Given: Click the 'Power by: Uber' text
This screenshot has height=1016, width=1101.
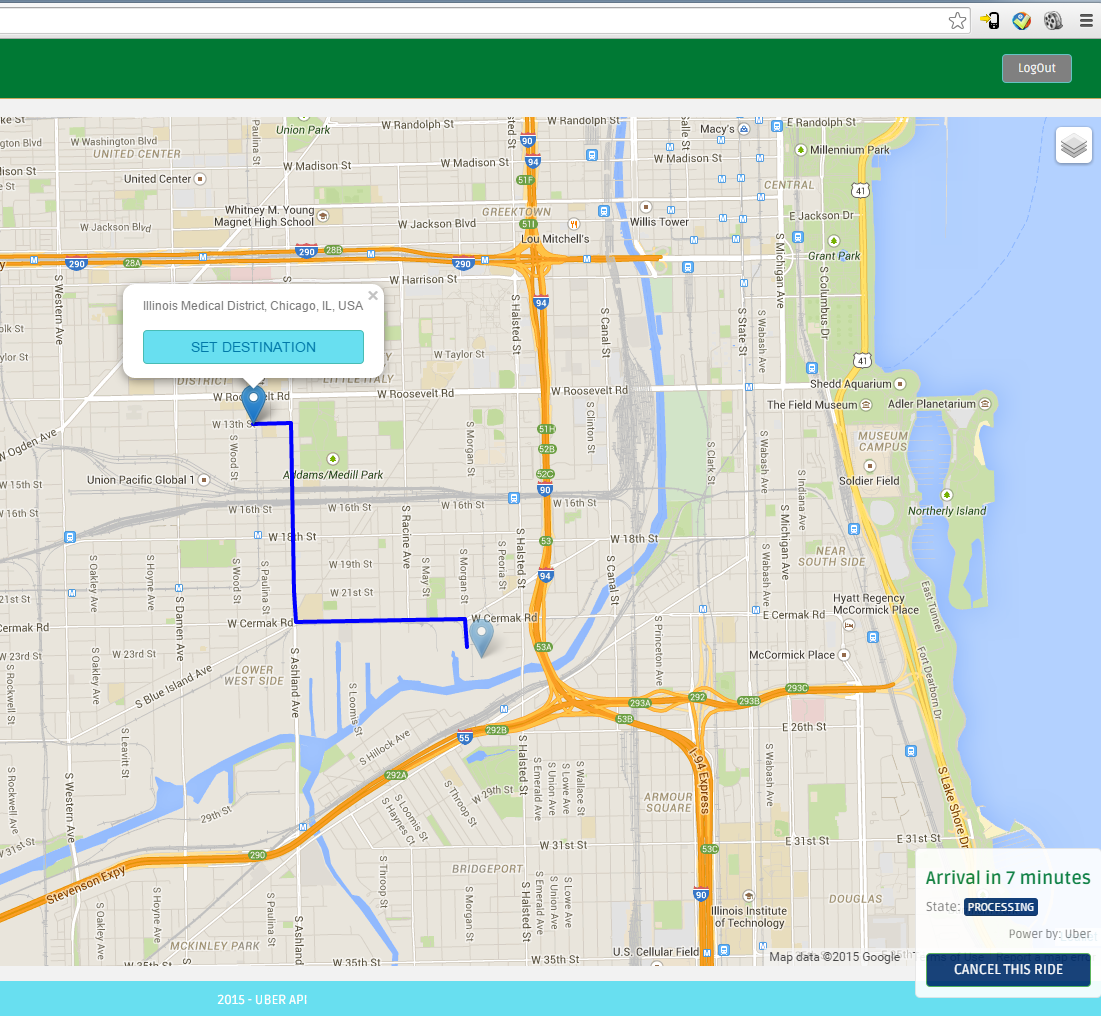Looking at the screenshot, I should point(1049,934).
